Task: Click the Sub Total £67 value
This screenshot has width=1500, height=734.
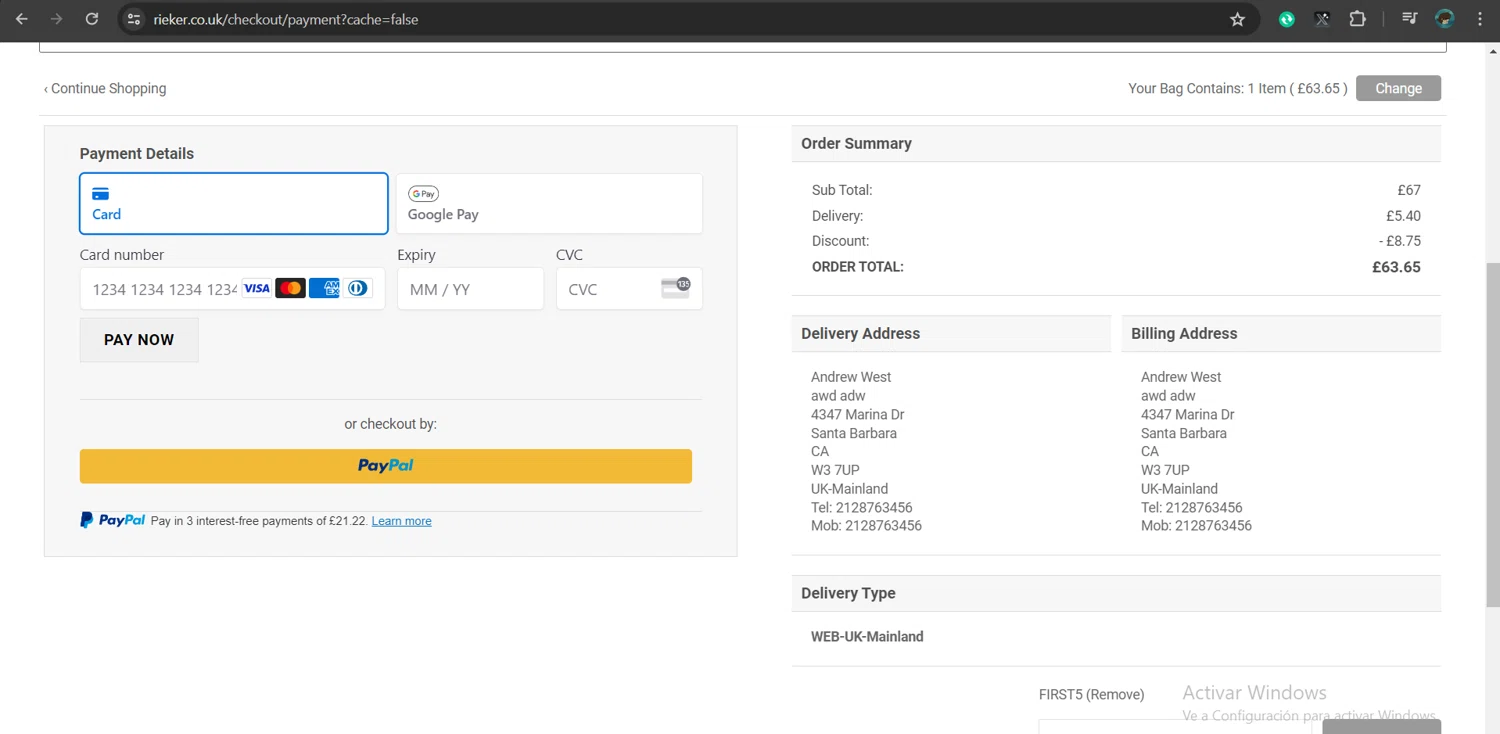Action: pos(1409,190)
